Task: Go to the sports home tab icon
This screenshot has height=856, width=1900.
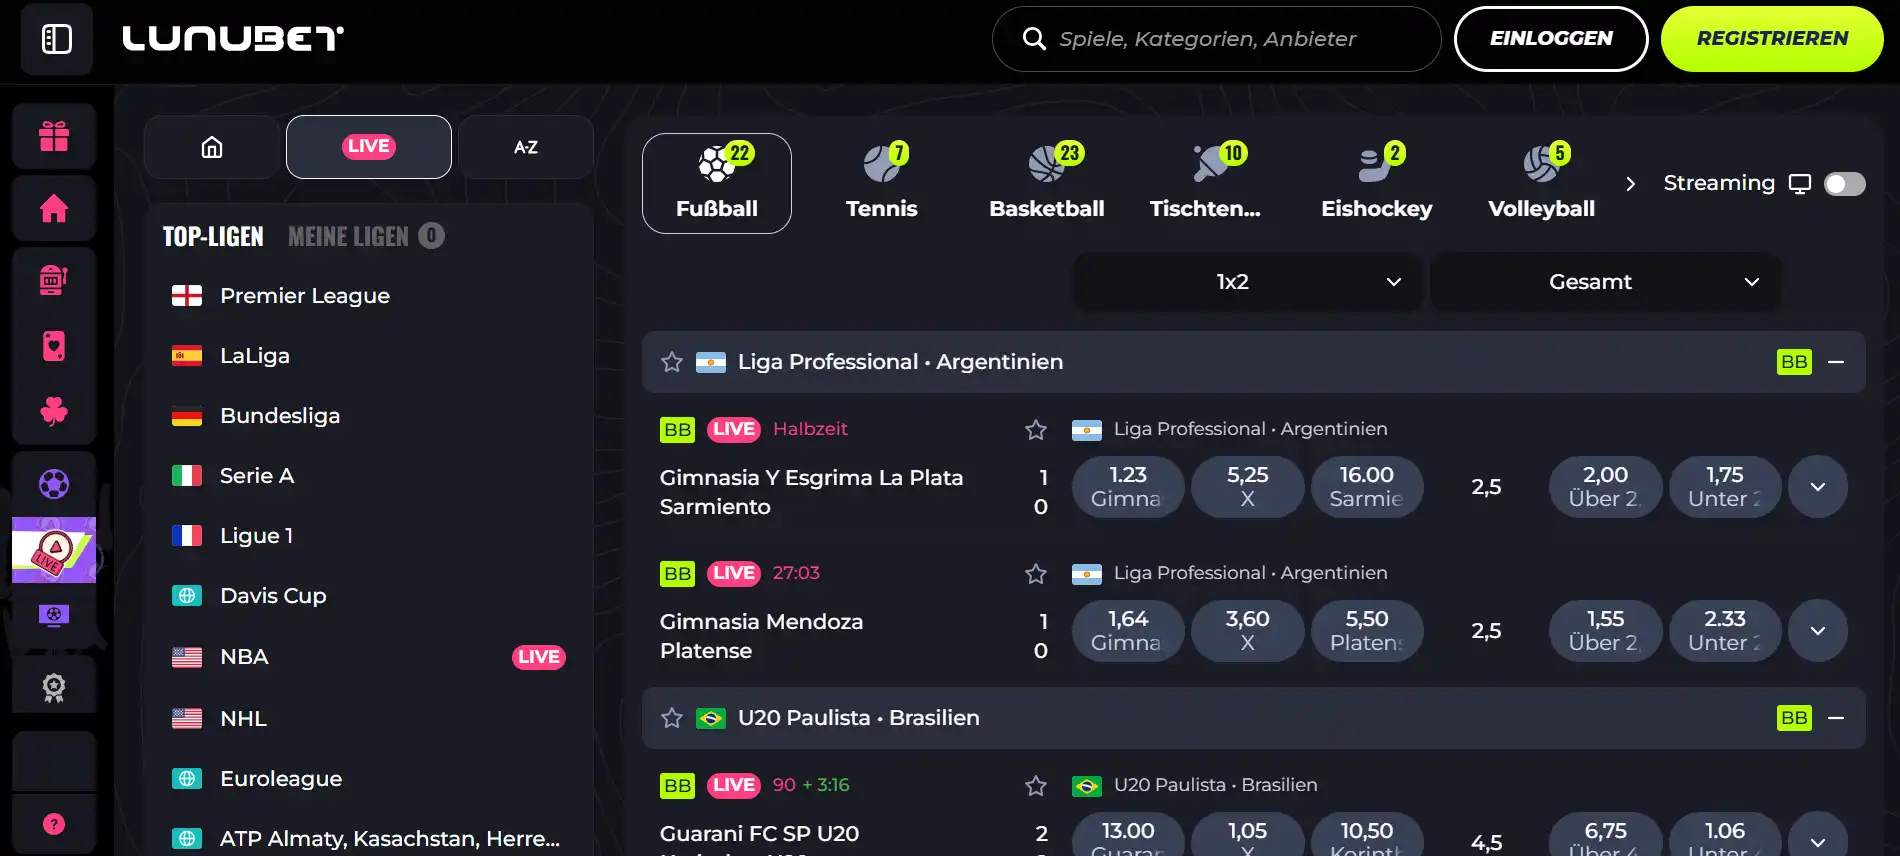Action: pos(212,147)
